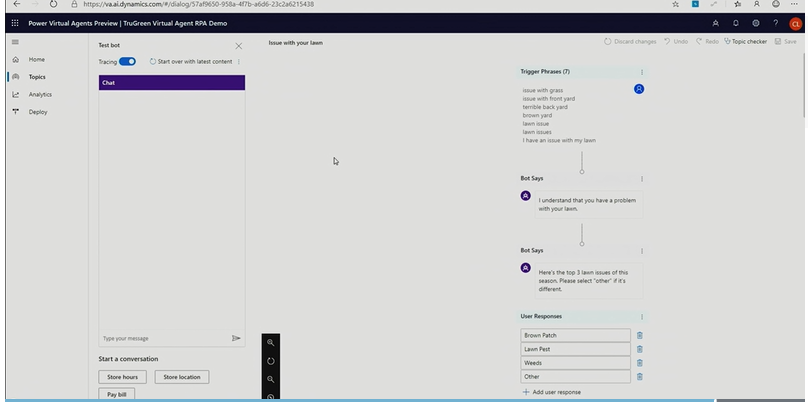The image size is (808, 402).
Task: Zoom in on the authoring canvas
Action: point(270,343)
